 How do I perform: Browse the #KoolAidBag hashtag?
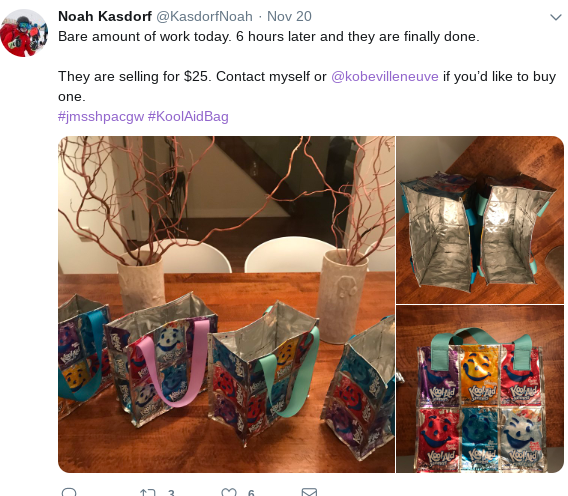(x=188, y=117)
